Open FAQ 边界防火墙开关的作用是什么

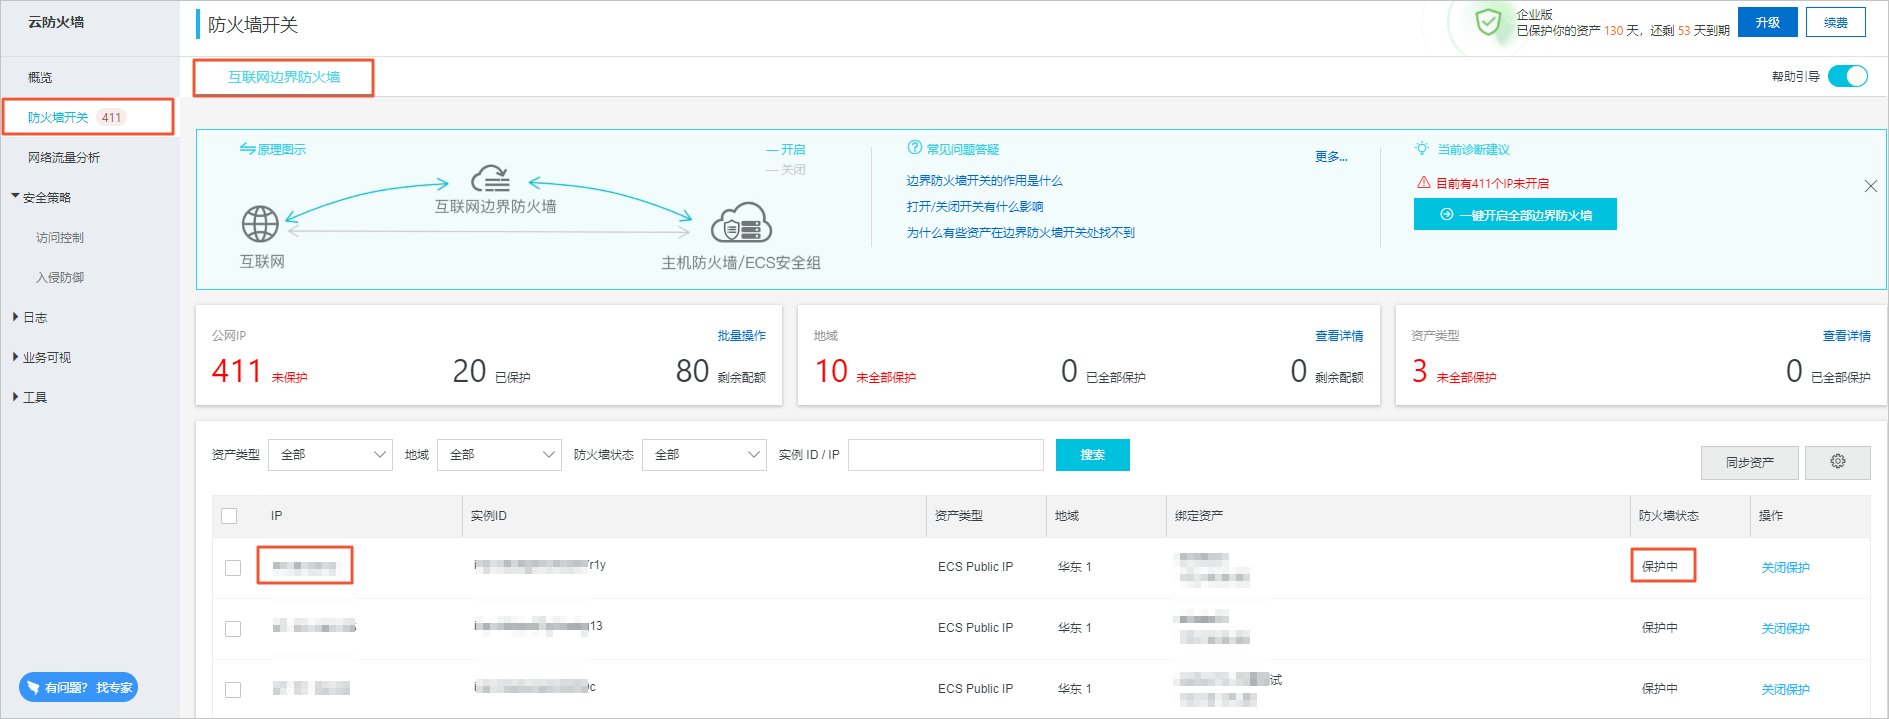point(984,180)
